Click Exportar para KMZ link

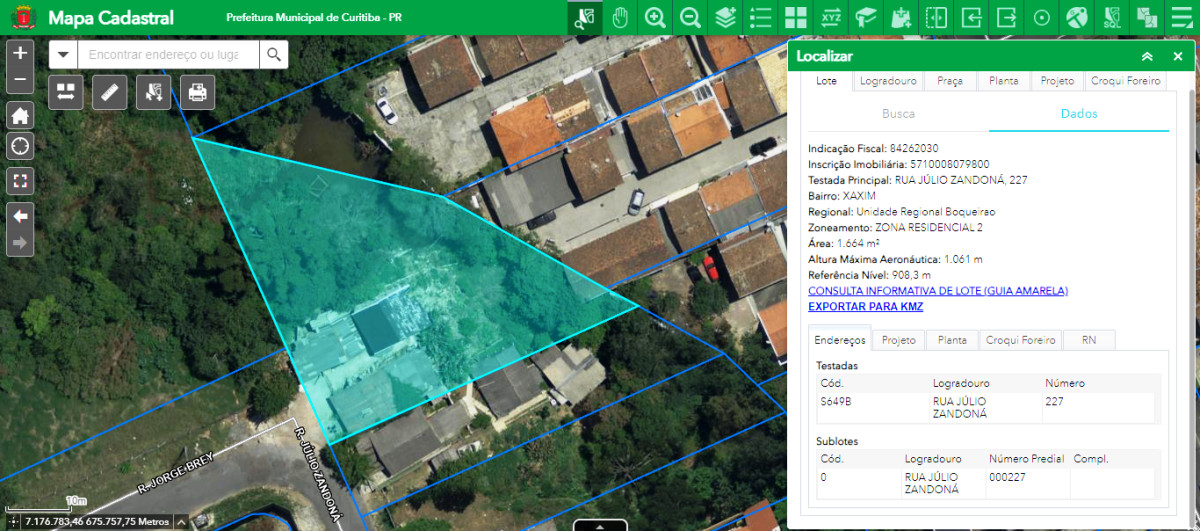pos(866,307)
